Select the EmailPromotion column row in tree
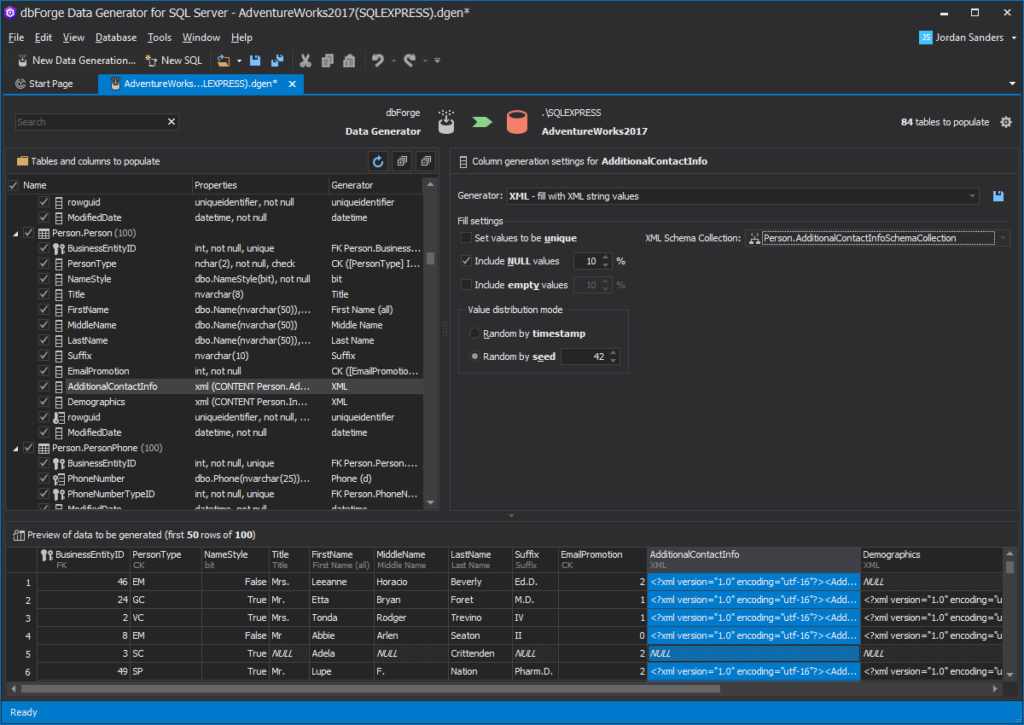The image size is (1024, 725). tap(215, 371)
